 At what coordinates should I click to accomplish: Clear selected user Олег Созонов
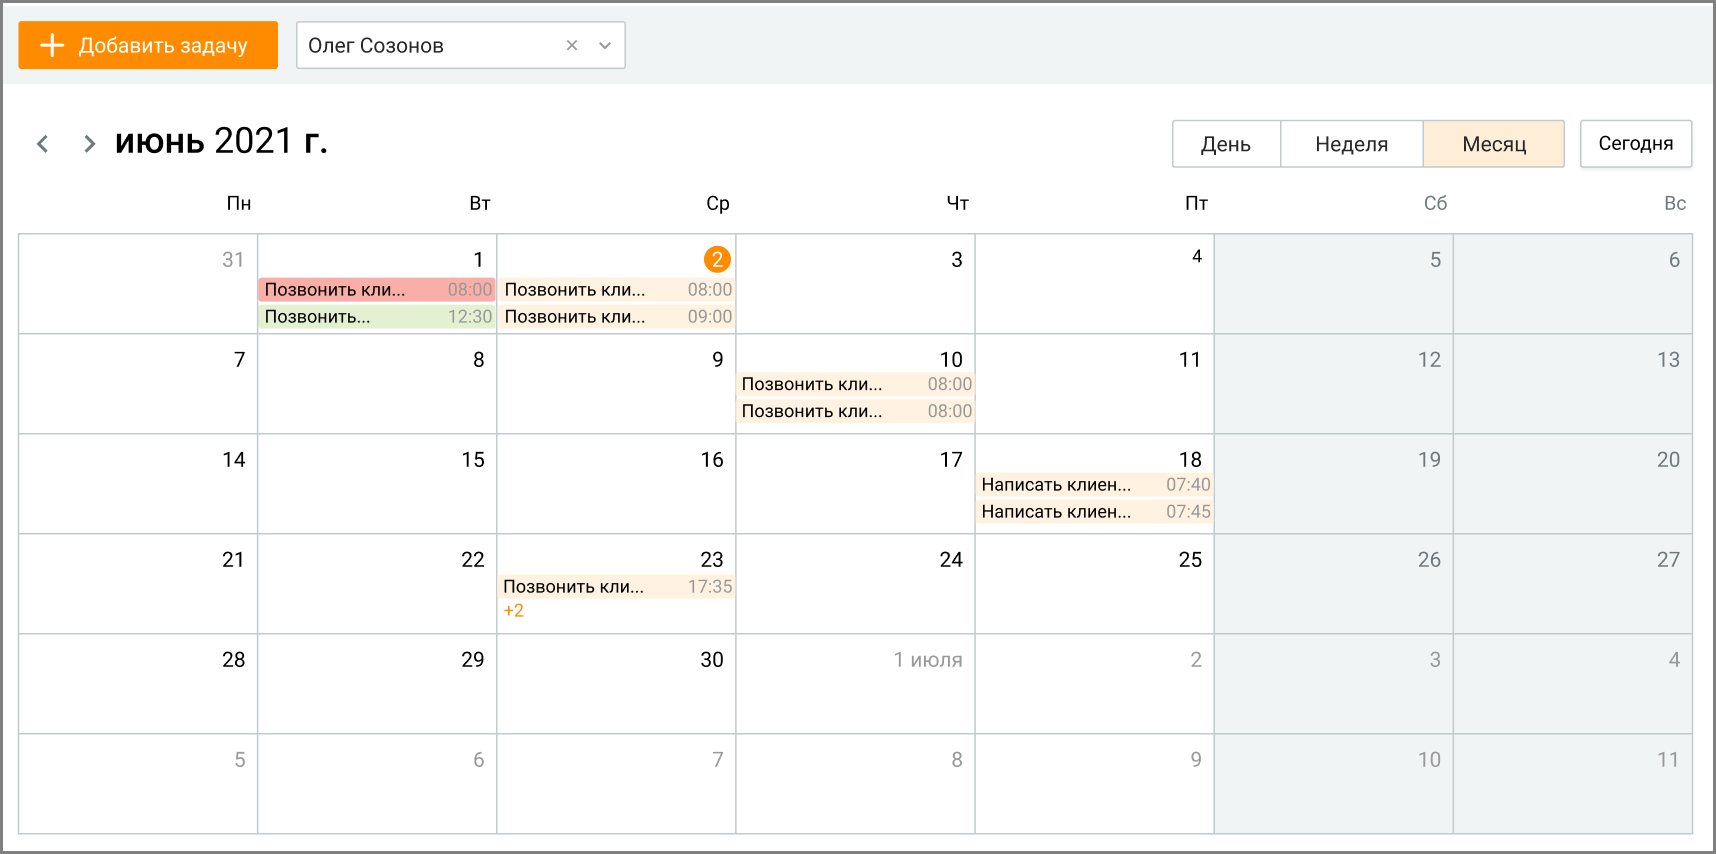[x=572, y=45]
